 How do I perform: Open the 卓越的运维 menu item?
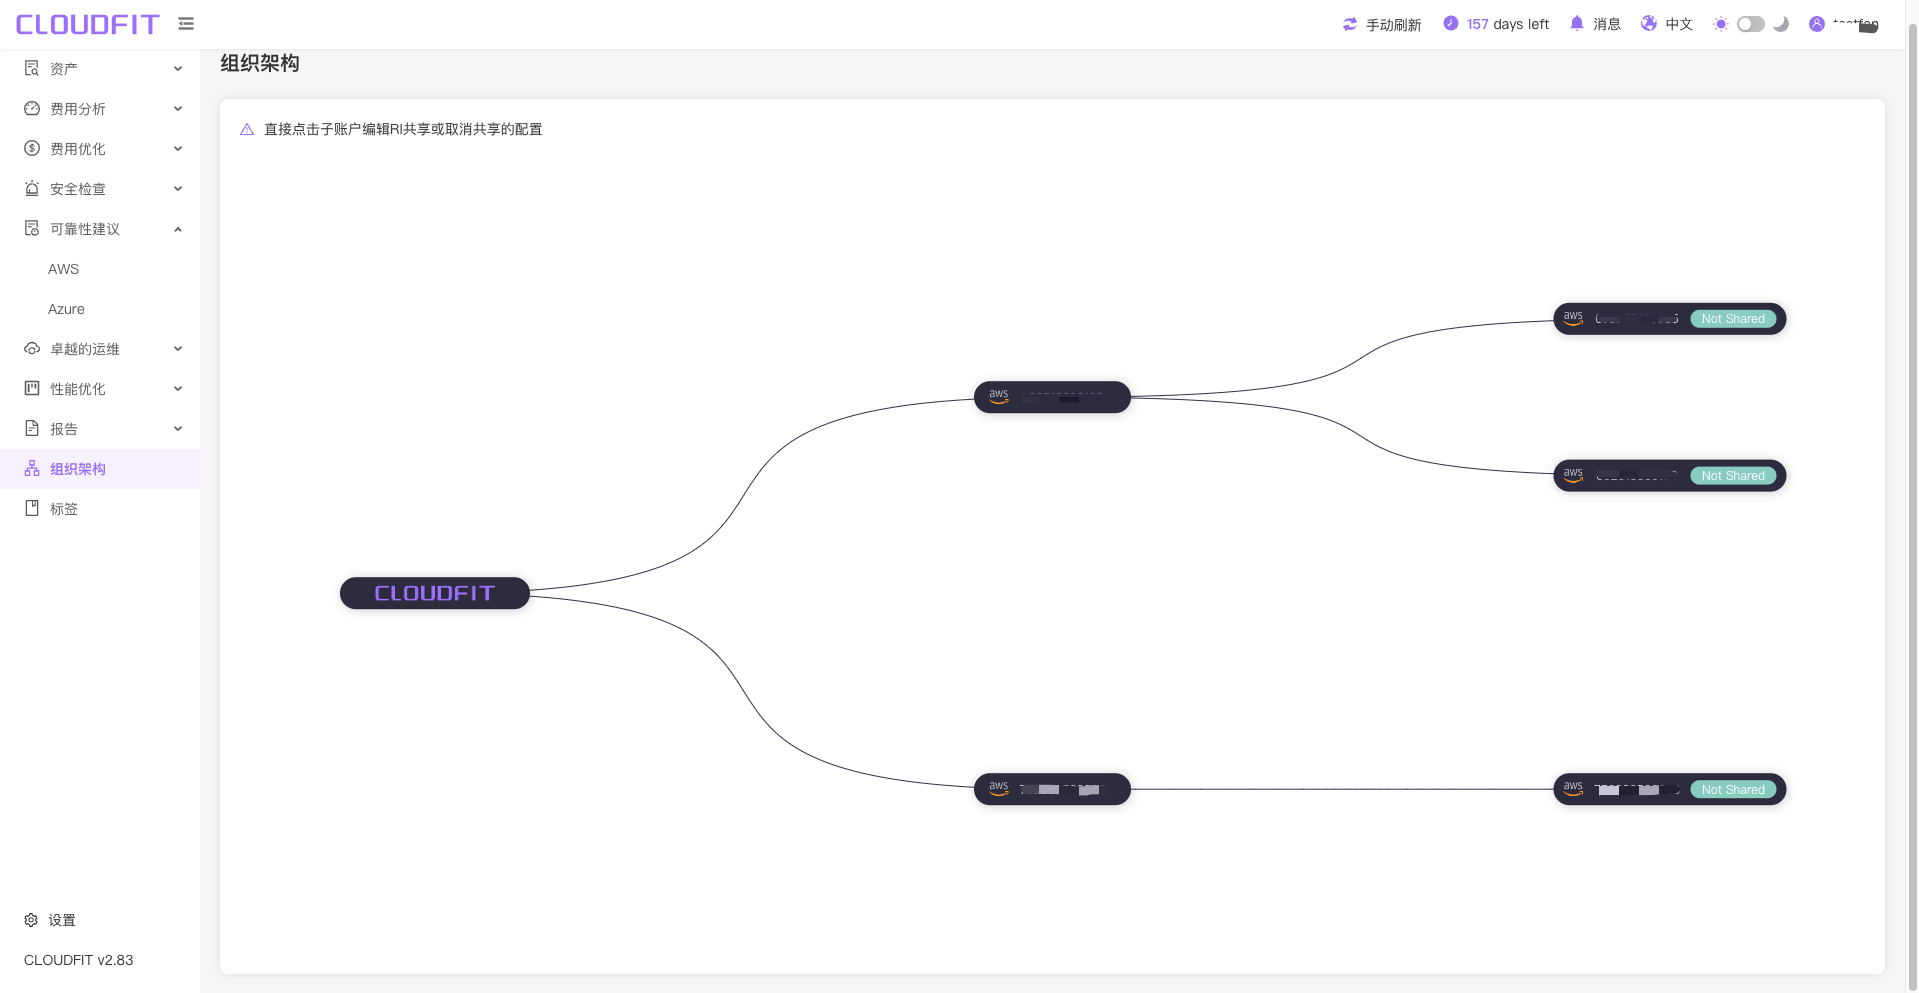tap(85, 349)
